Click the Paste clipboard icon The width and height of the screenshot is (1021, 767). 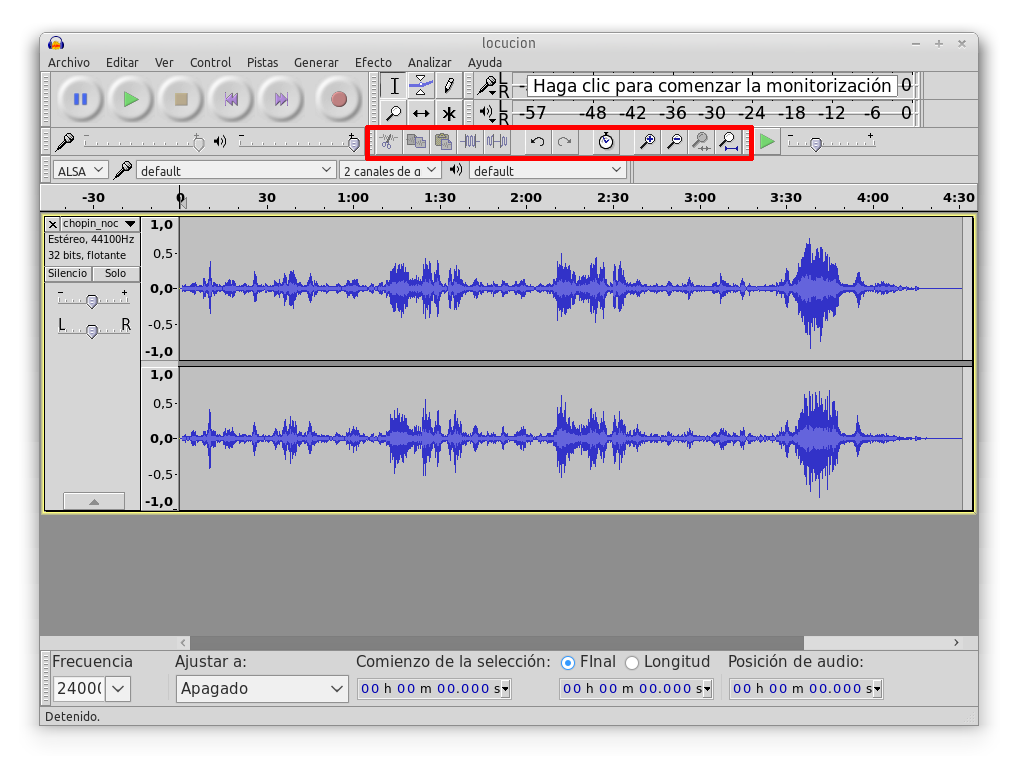[x=443, y=141]
